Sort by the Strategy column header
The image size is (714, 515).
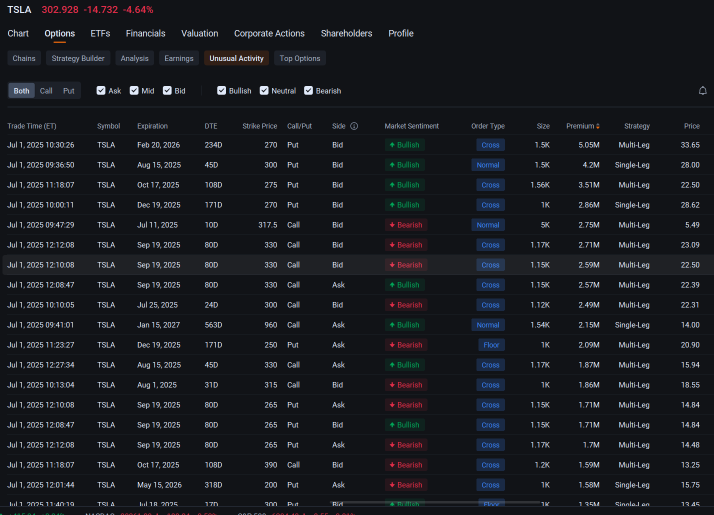[x=637, y=126]
